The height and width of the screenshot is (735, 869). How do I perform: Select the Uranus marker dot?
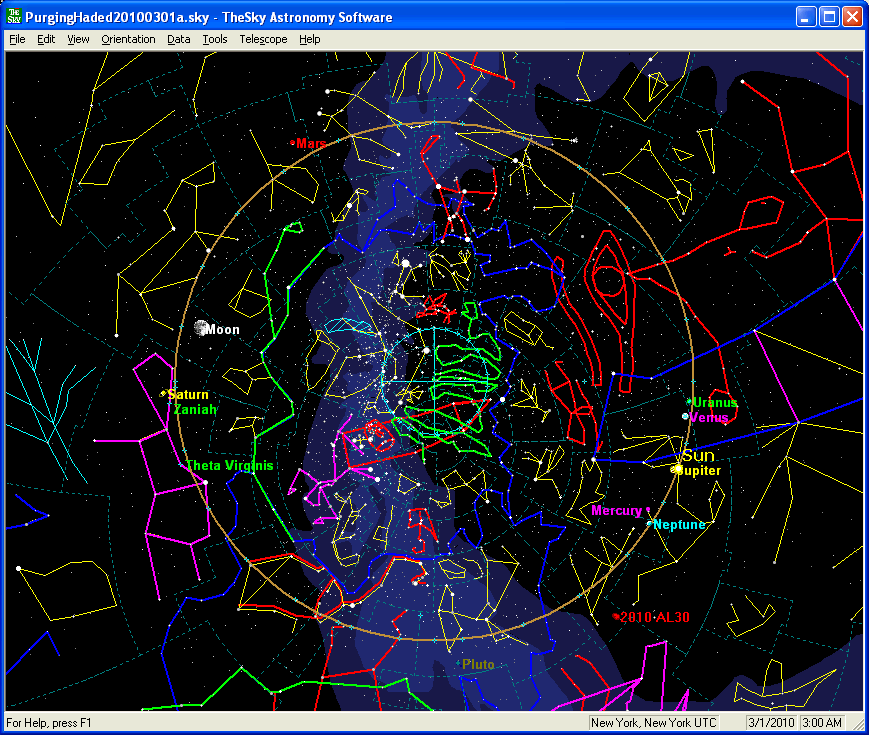point(689,402)
